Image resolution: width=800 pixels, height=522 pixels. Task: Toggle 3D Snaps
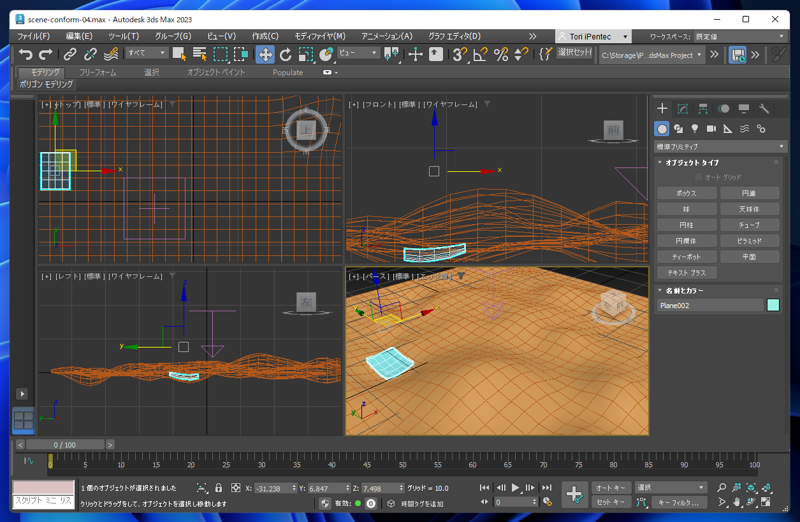pyautogui.click(x=460, y=54)
